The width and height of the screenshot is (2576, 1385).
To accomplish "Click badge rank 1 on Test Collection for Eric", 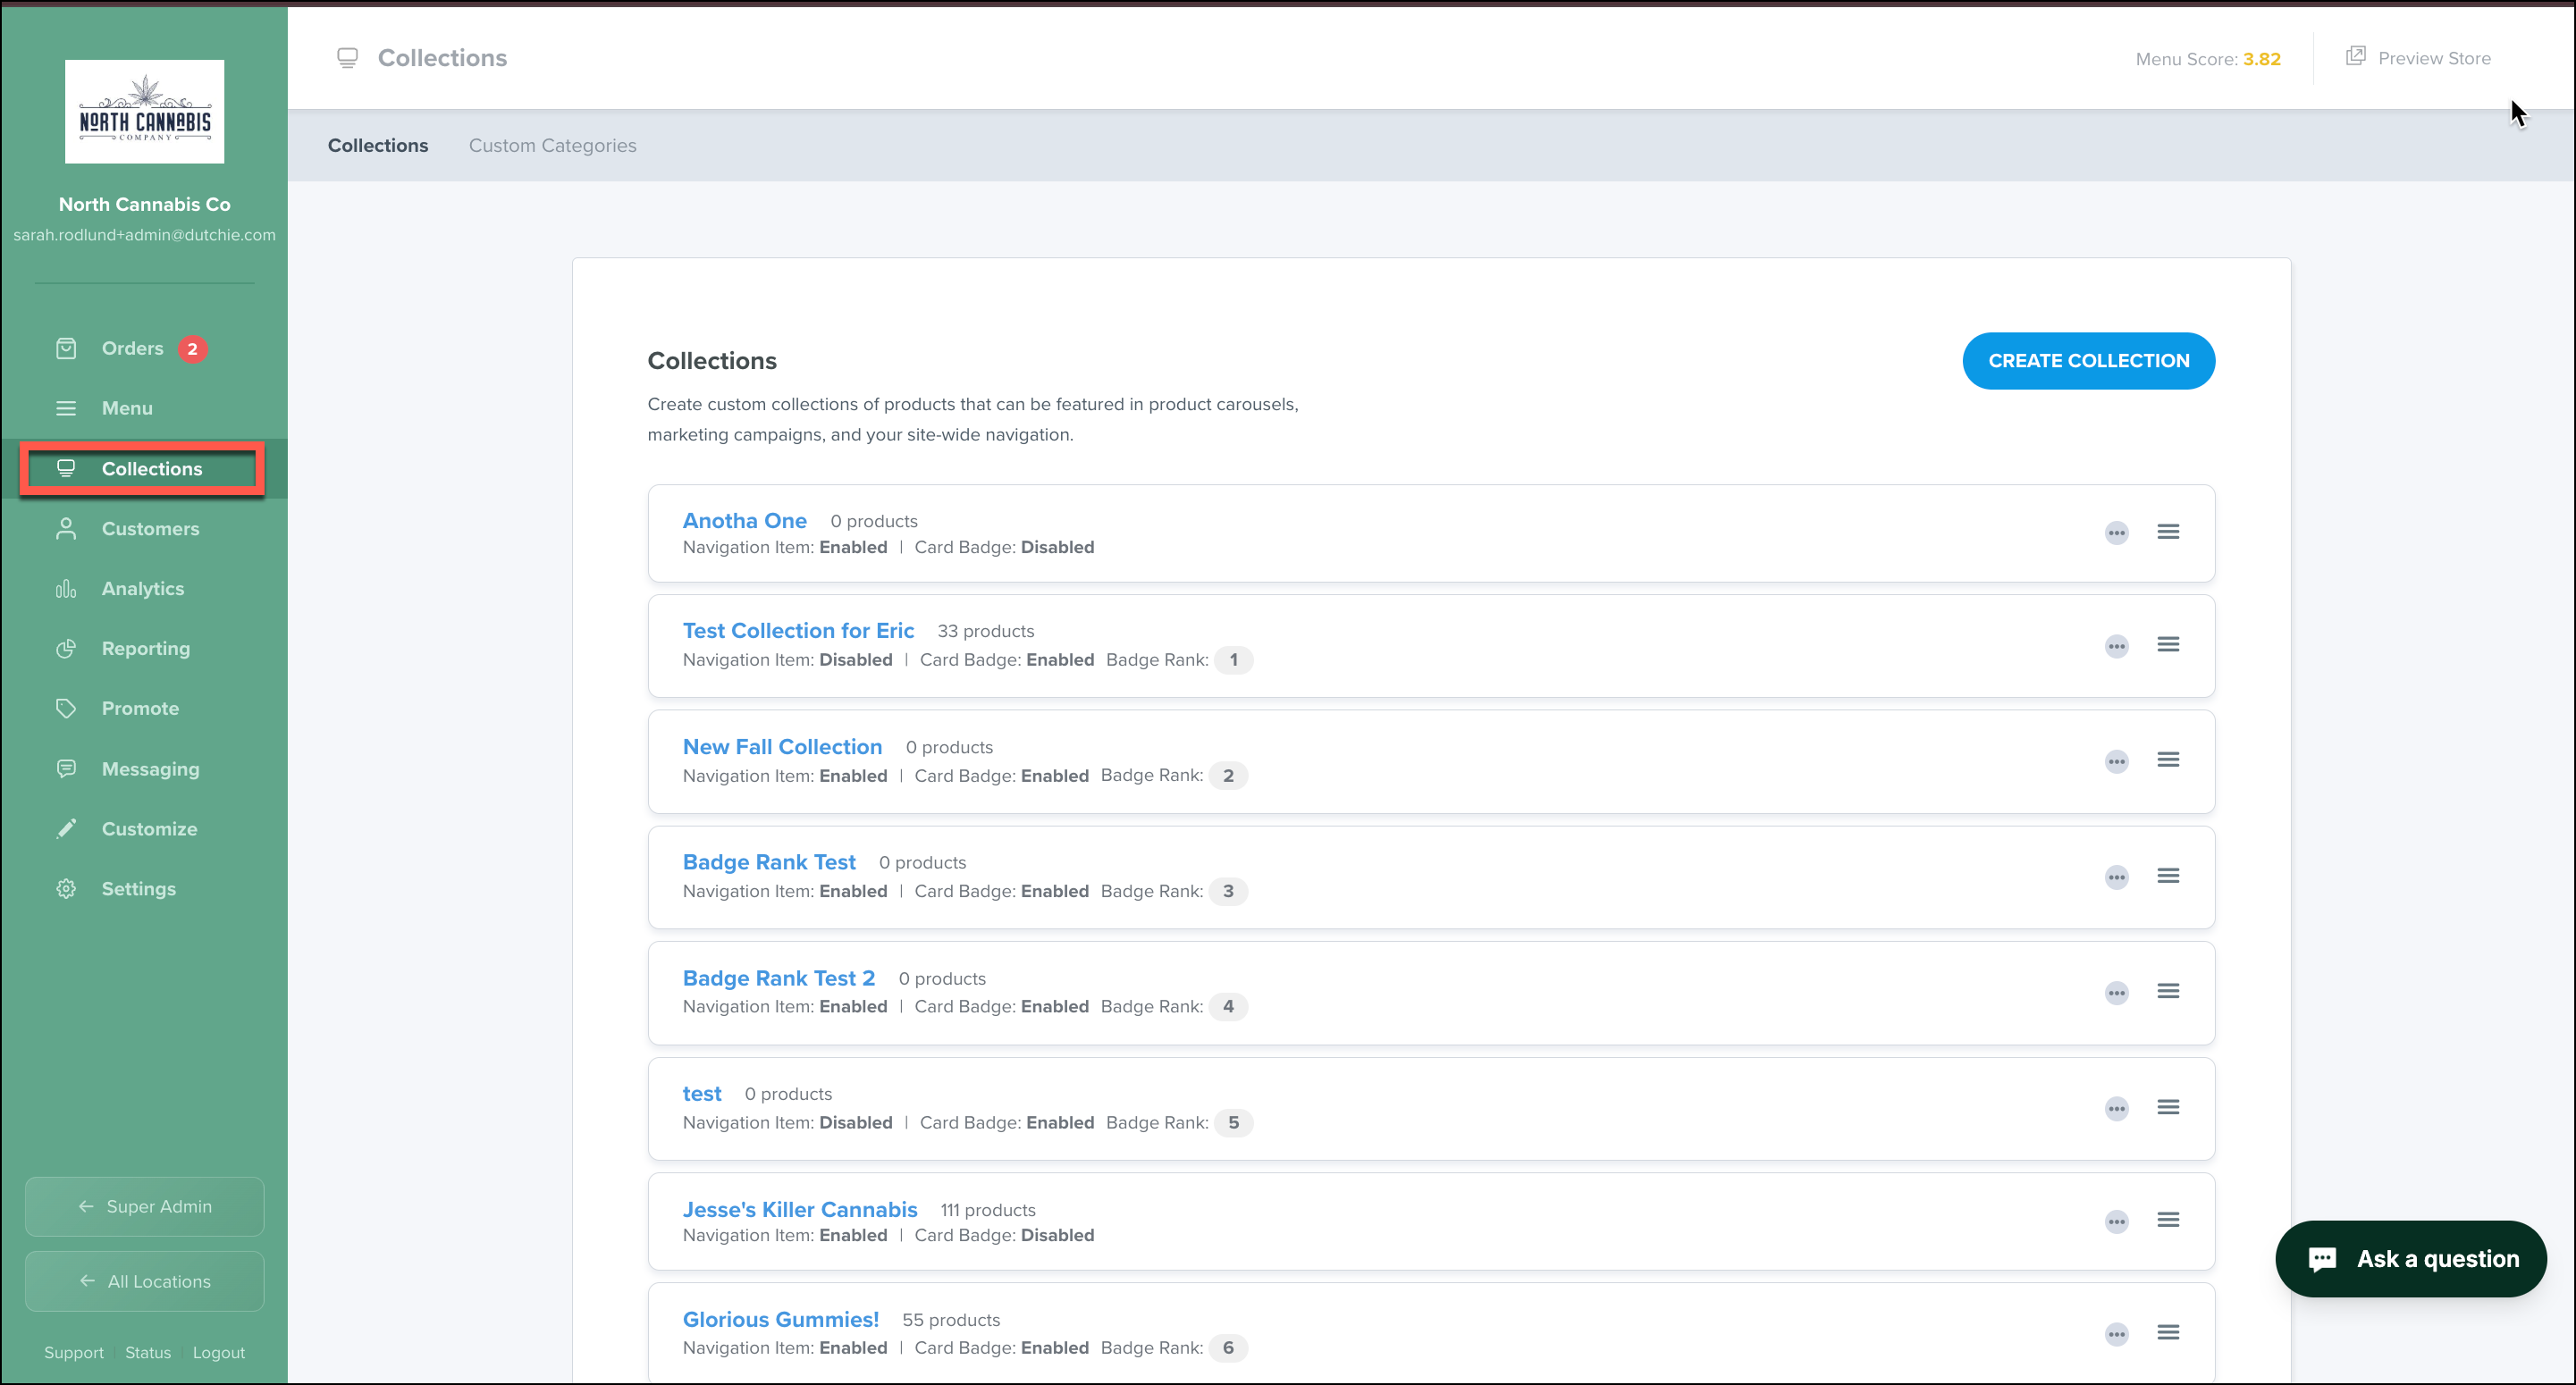I will tap(1233, 660).
